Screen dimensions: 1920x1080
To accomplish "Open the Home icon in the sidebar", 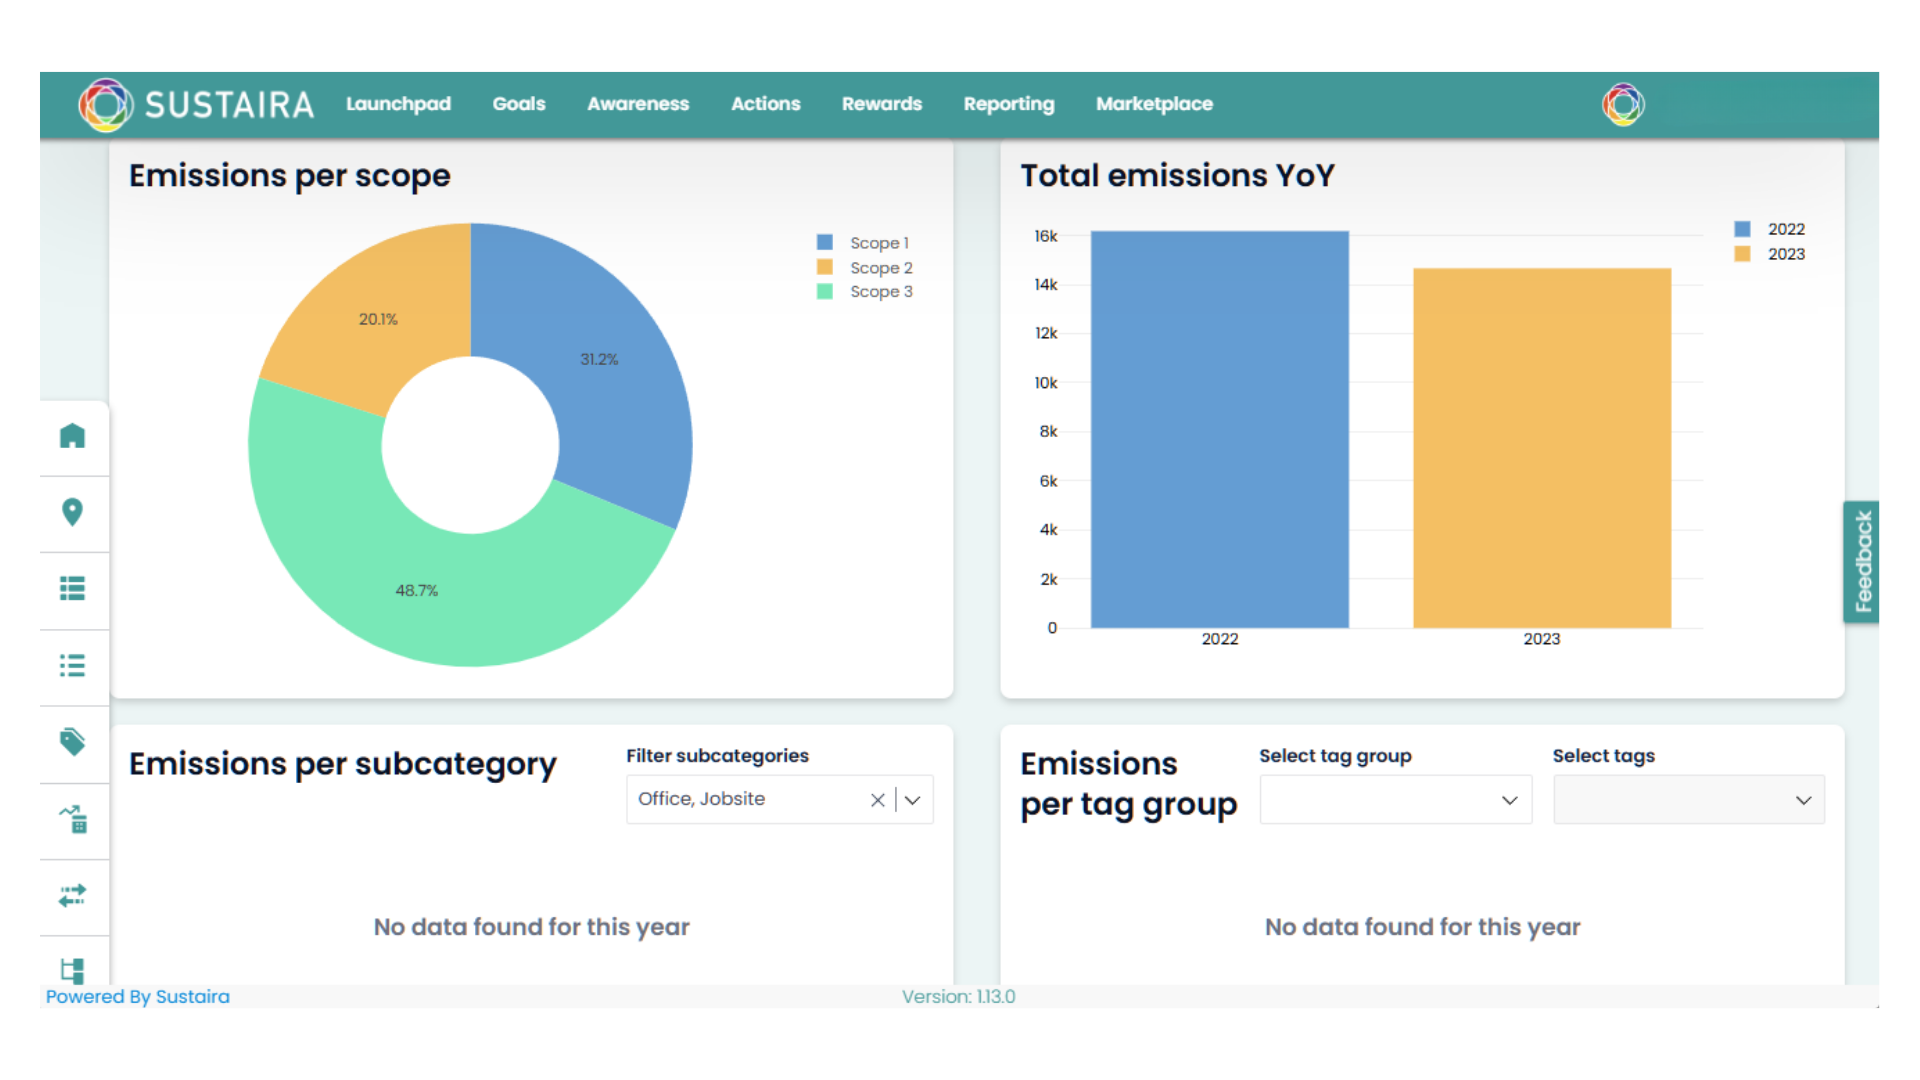I will coord(73,437).
